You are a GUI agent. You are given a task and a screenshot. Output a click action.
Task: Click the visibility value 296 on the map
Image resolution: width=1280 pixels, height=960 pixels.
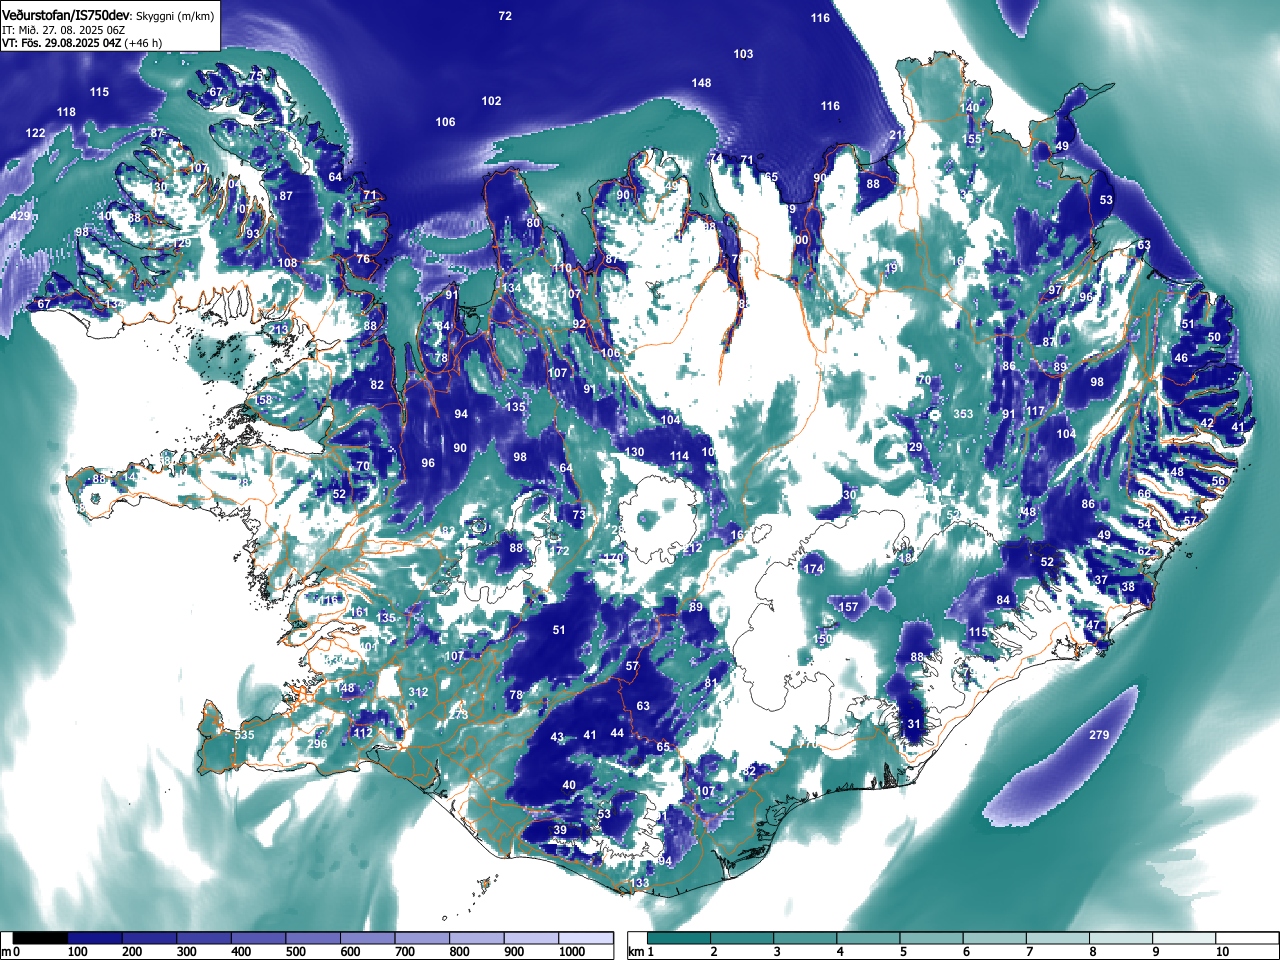(317, 744)
